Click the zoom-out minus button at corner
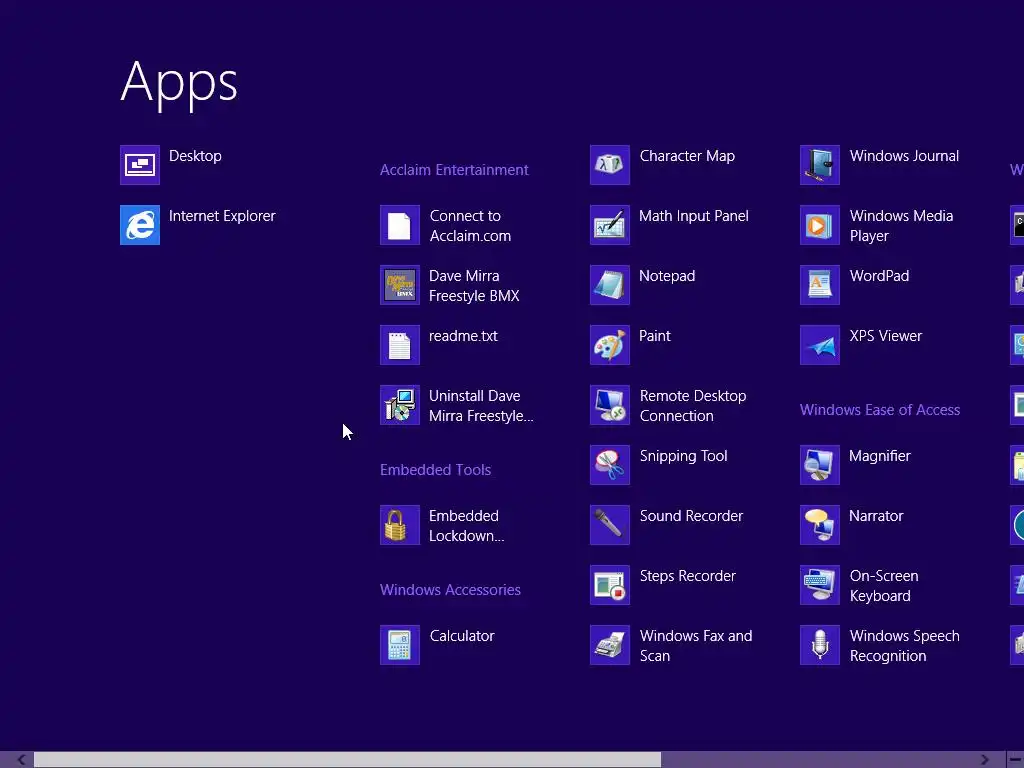Viewport: 1024px width, 768px height. click(1015, 760)
